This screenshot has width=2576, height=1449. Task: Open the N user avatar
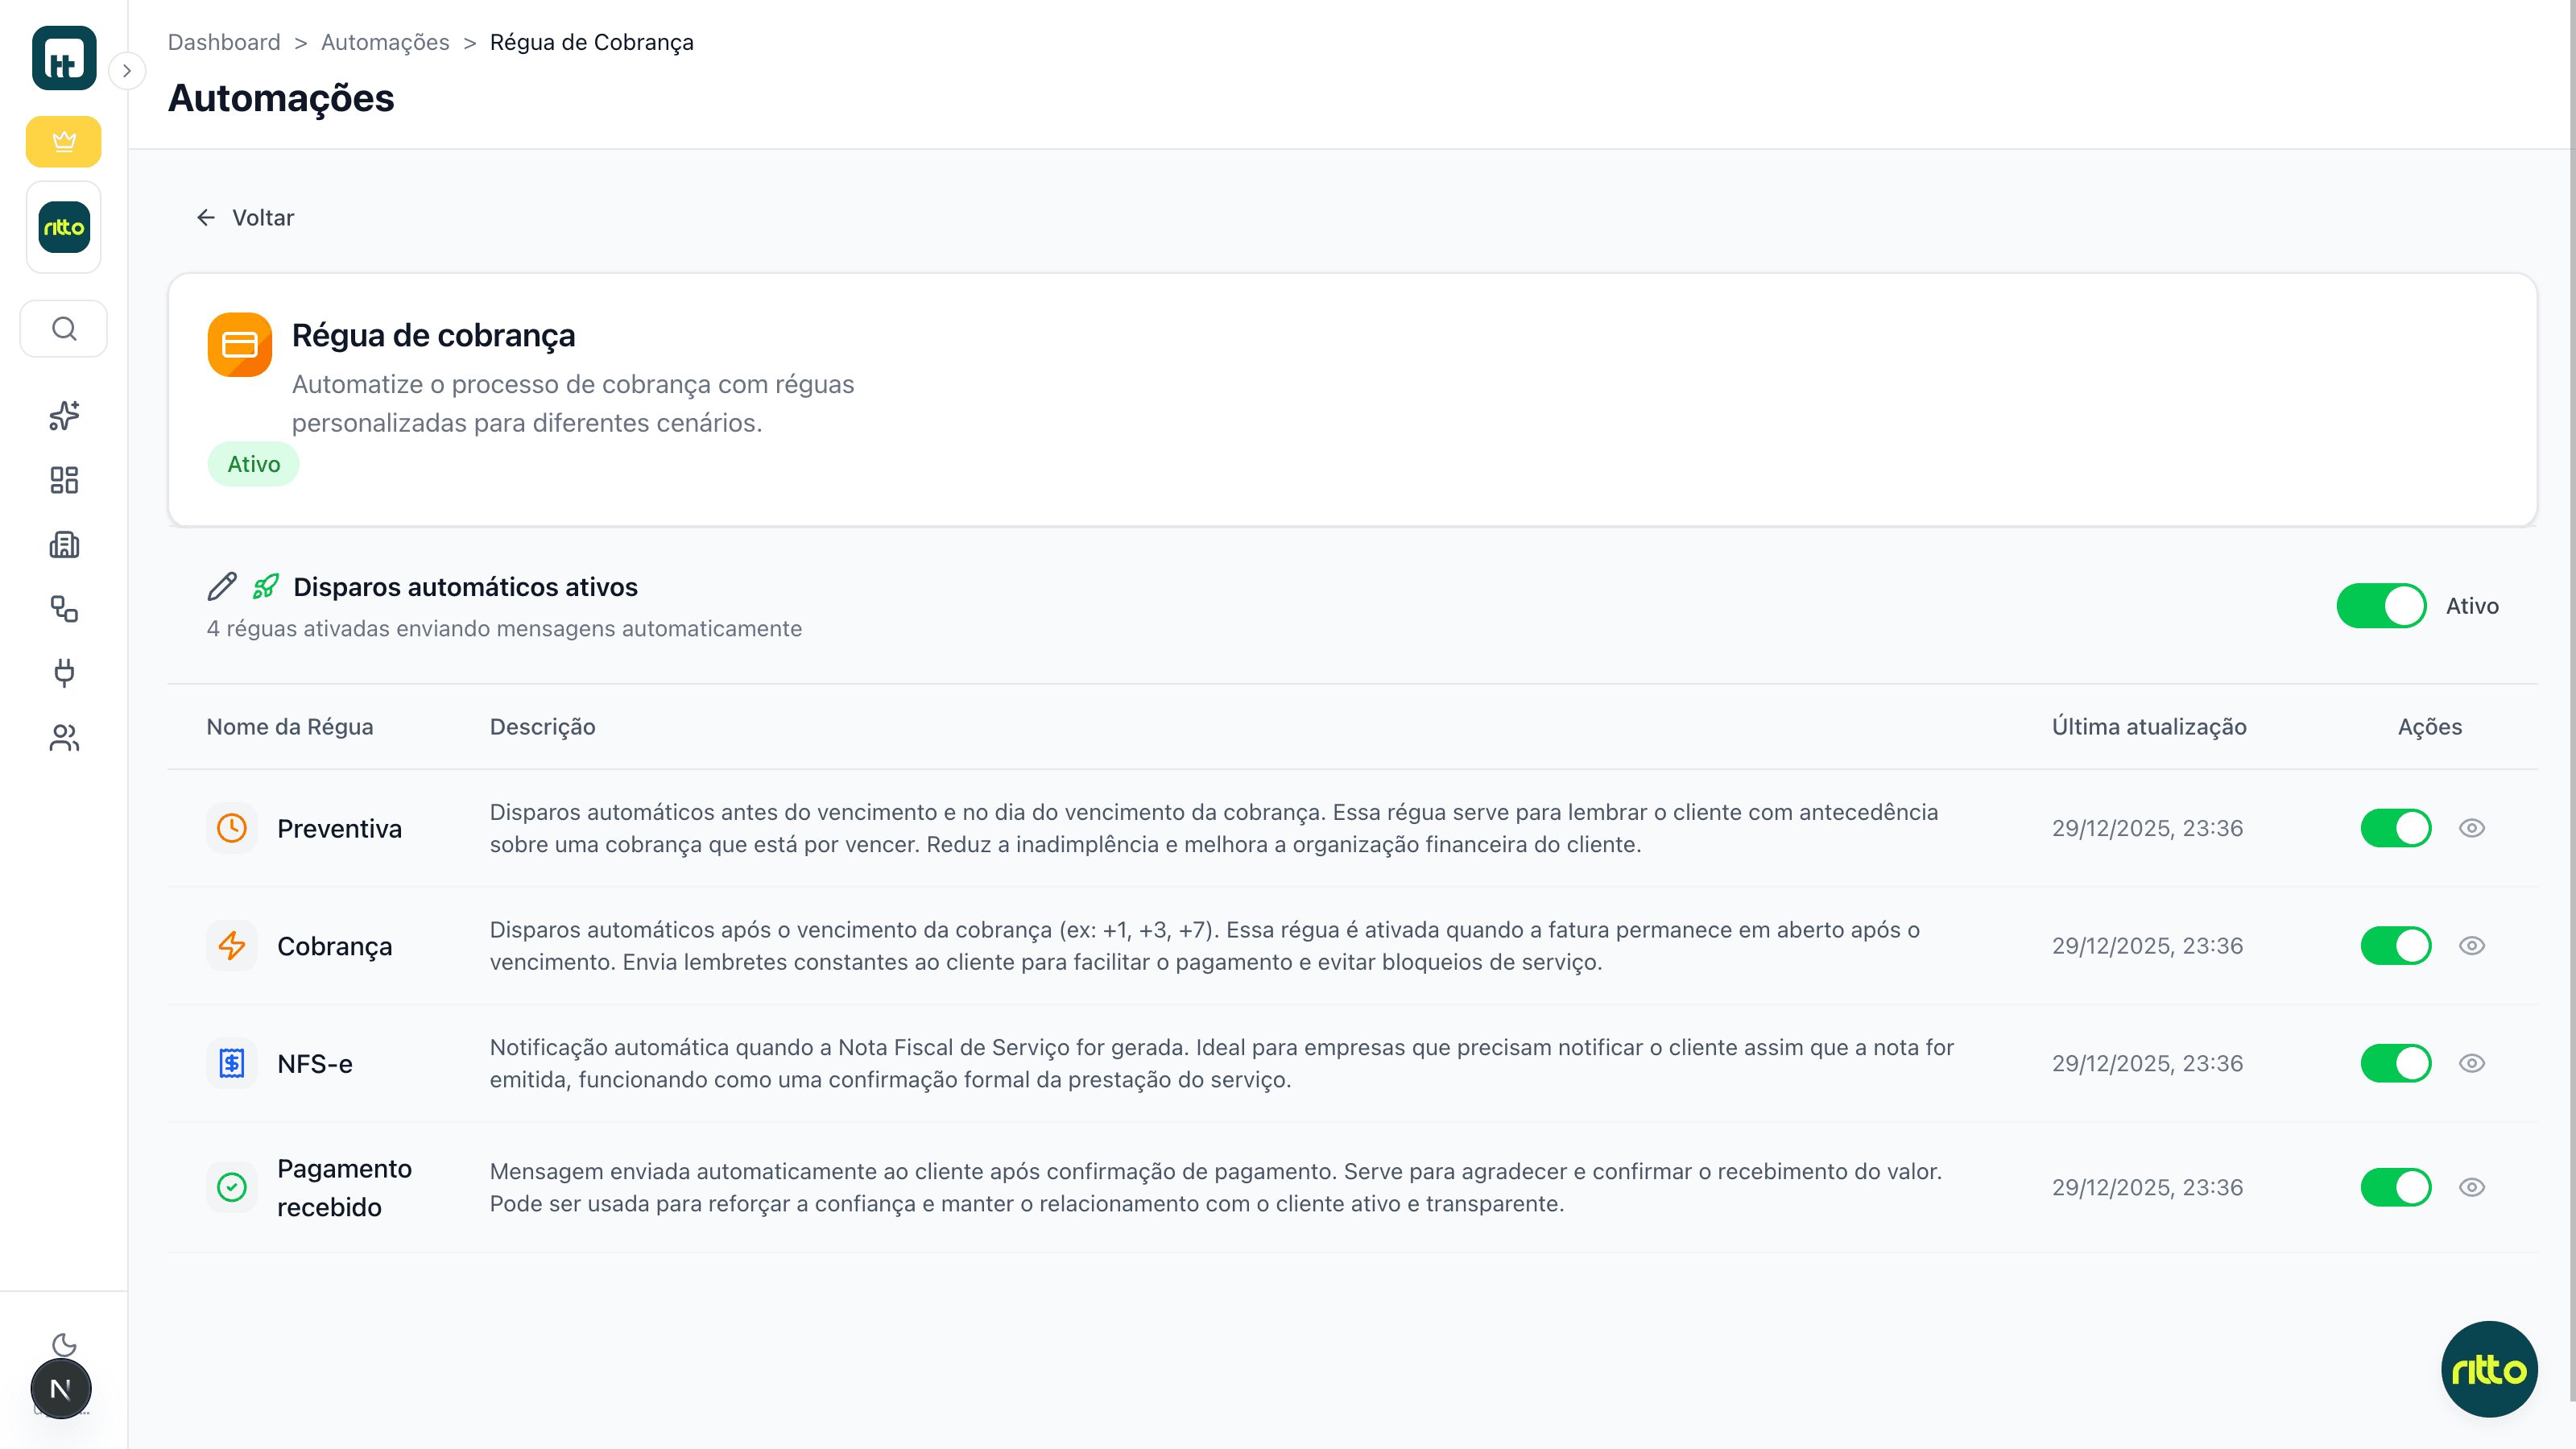[60, 1388]
